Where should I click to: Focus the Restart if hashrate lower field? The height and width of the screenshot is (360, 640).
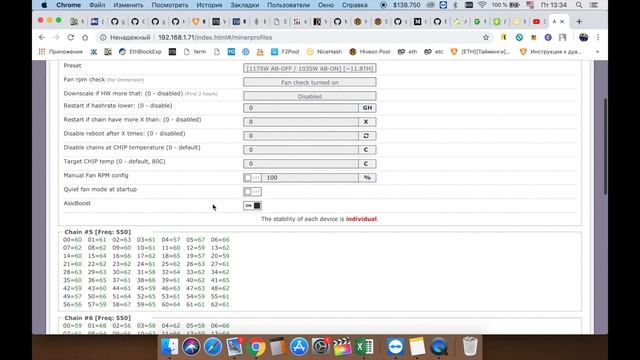pos(301,108)
